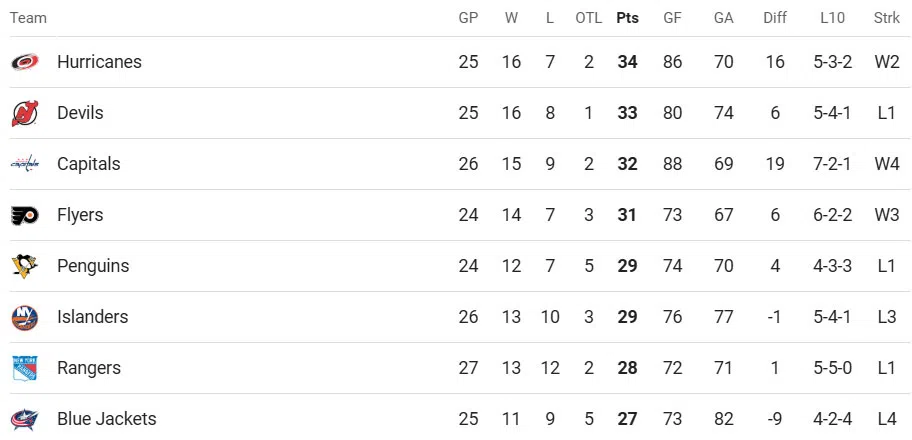Viewport: 912px width, 440px height.
Task: Select the Flyers points value 31
Action: coord(627,215)
